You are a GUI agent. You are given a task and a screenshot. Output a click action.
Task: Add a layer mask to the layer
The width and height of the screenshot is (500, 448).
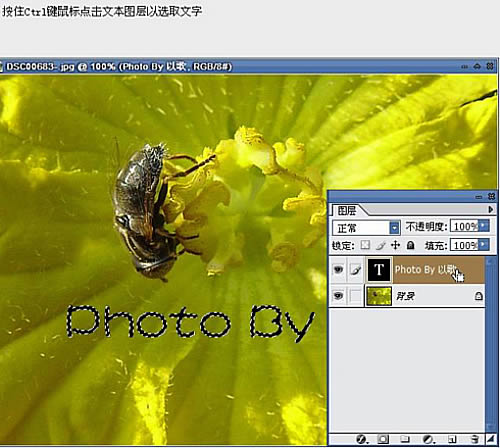[383, 439]
